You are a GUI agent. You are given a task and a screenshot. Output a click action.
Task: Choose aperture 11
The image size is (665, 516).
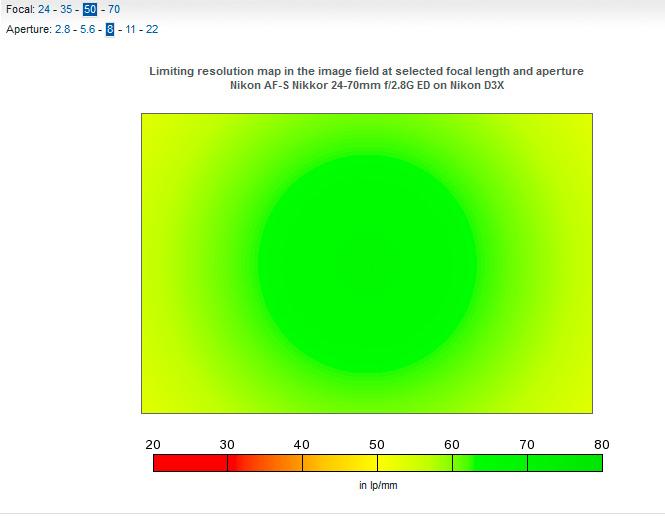130,29
